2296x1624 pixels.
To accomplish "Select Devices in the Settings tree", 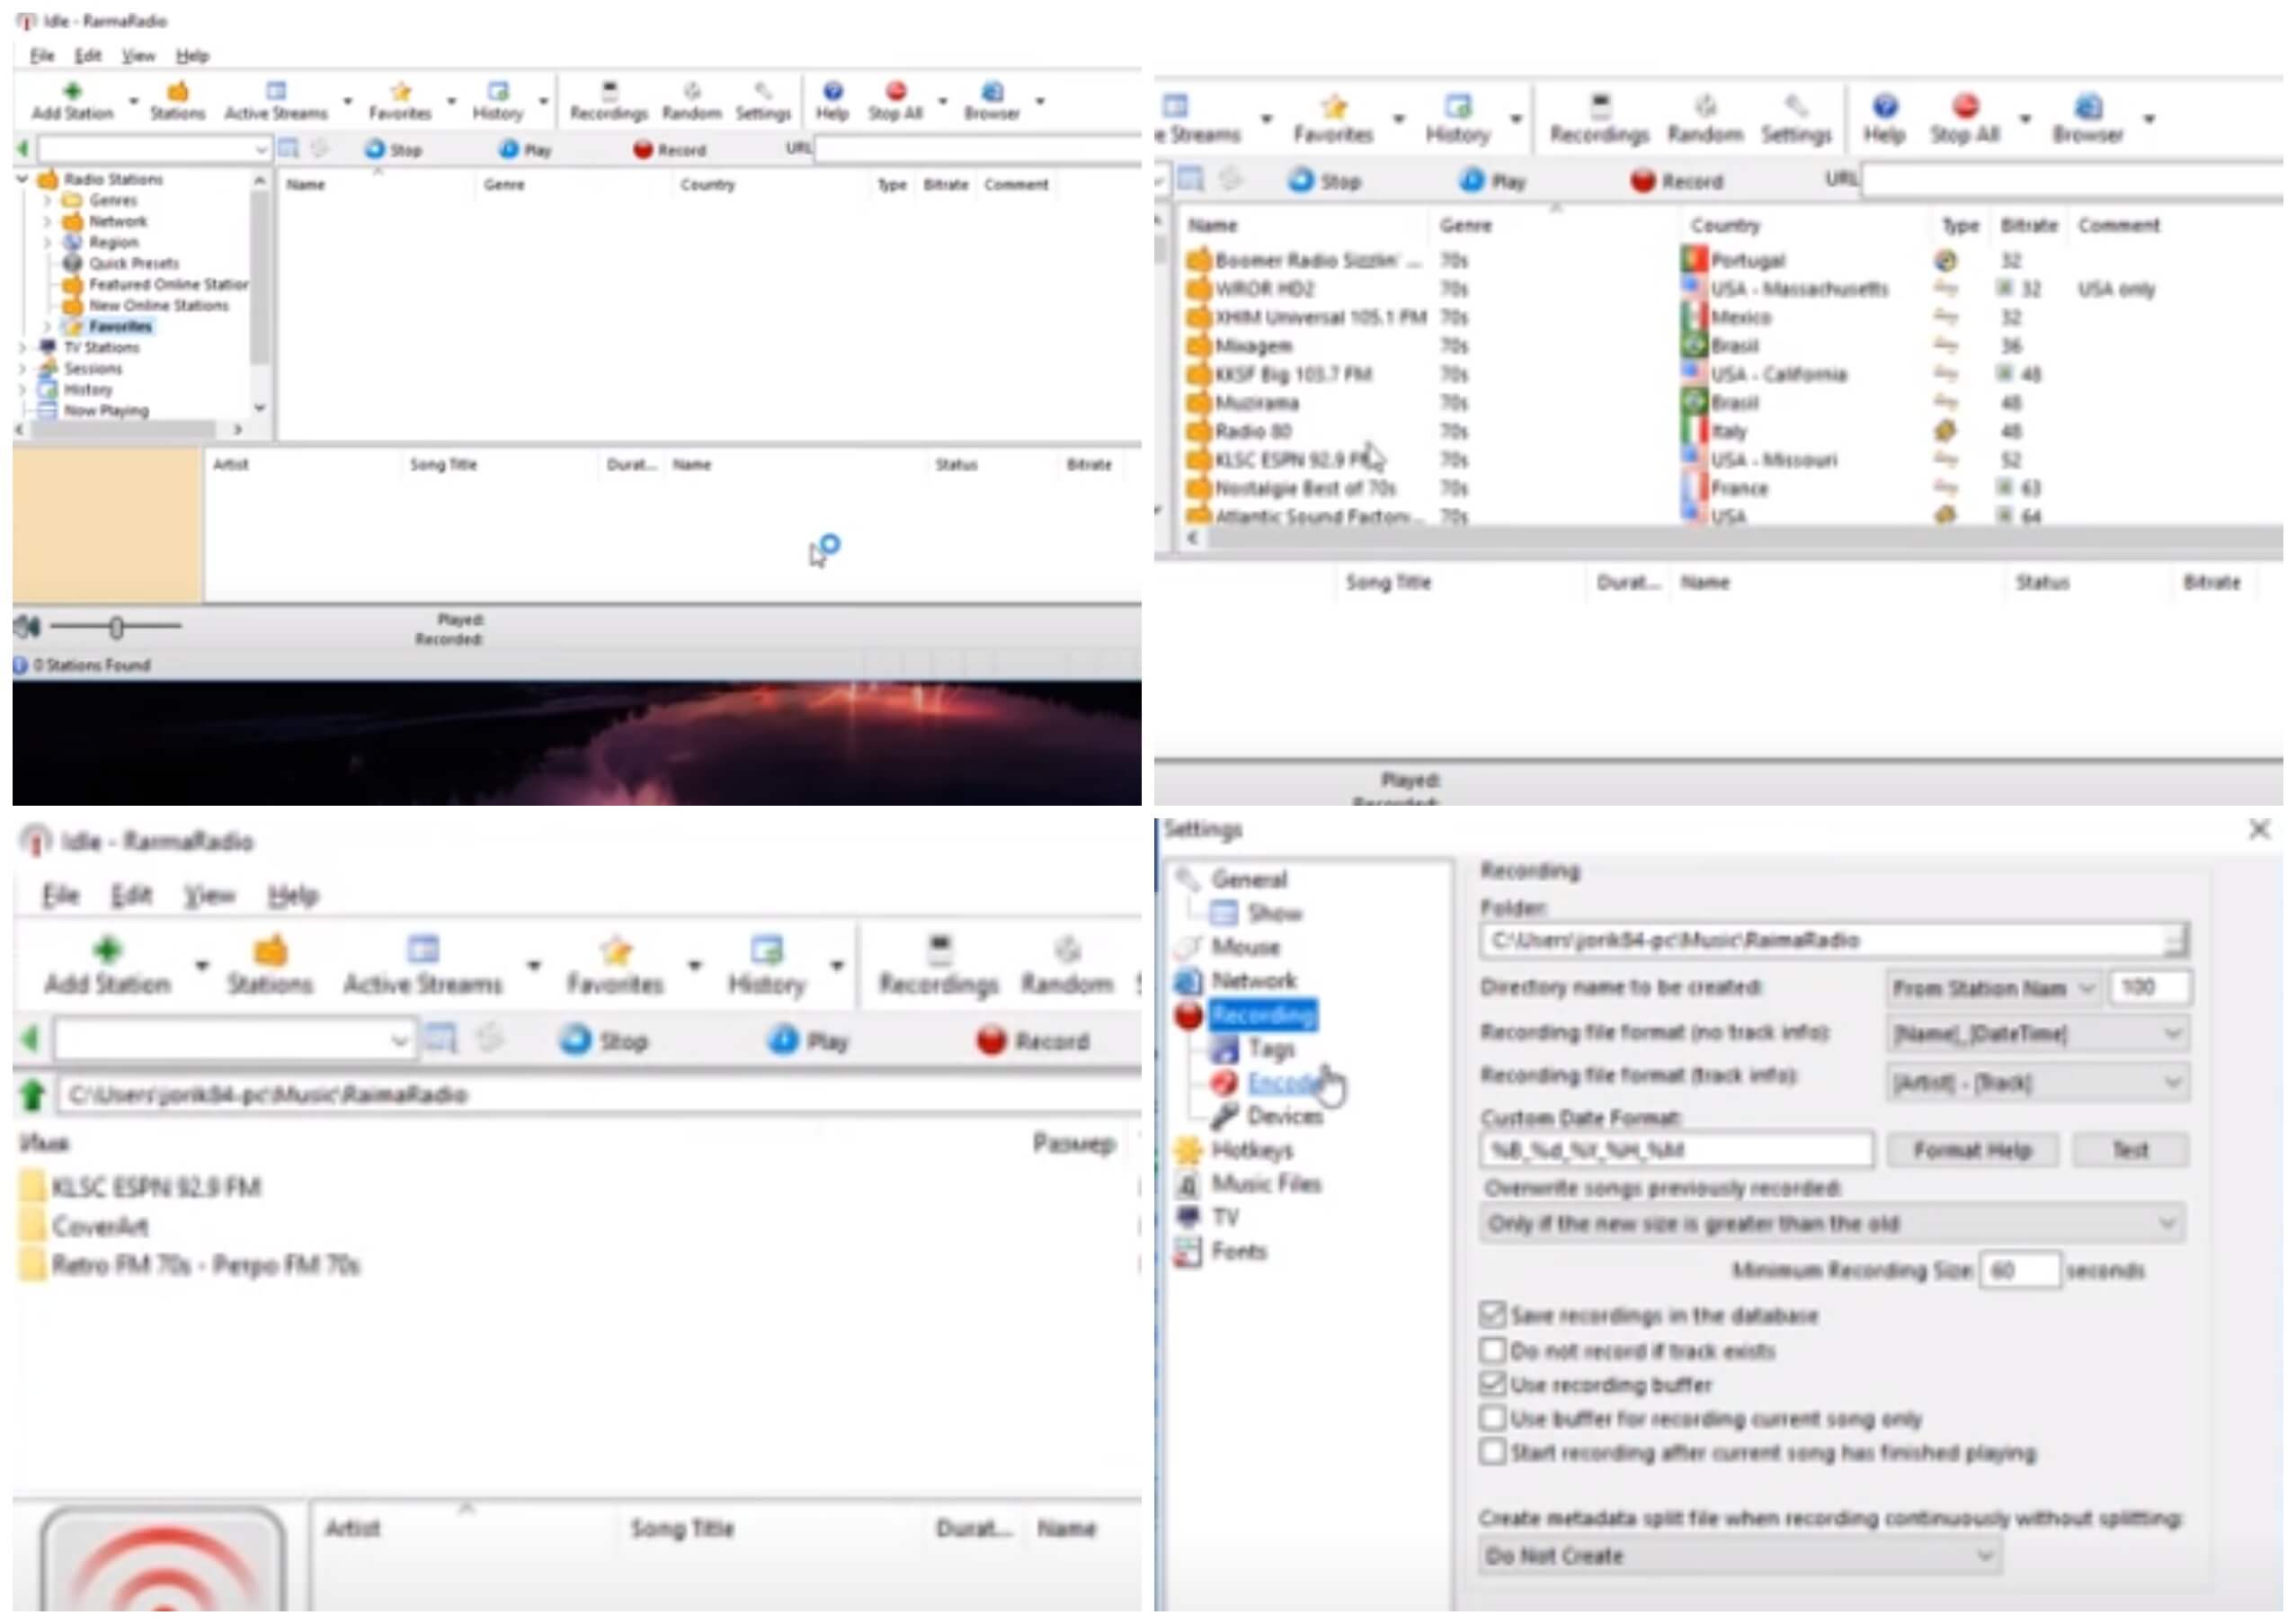I will (1284, 1117).
